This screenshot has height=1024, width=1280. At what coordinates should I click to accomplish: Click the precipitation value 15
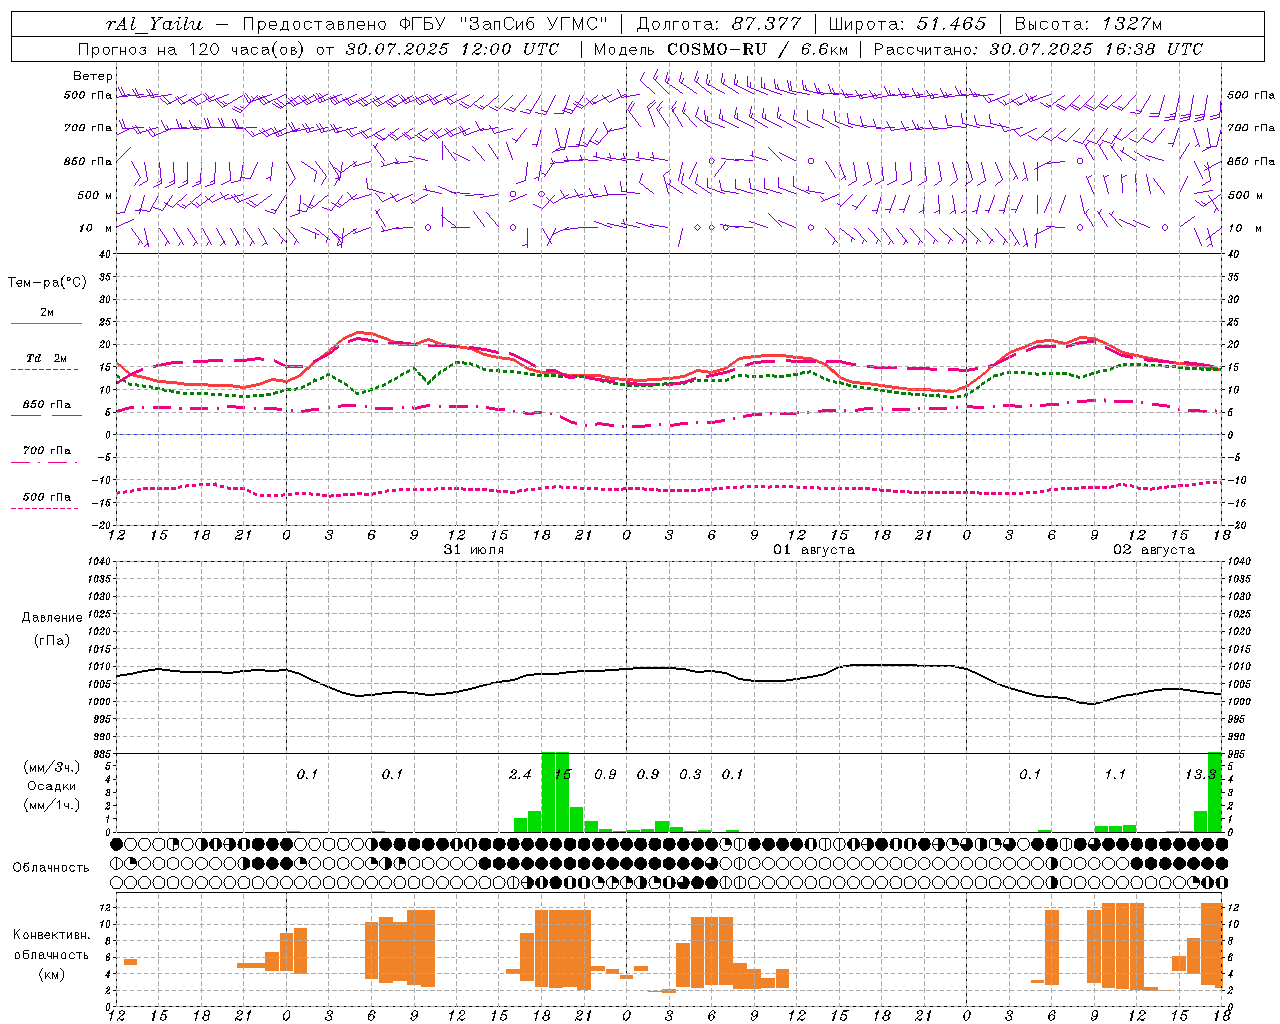click(x=562, y=774)
